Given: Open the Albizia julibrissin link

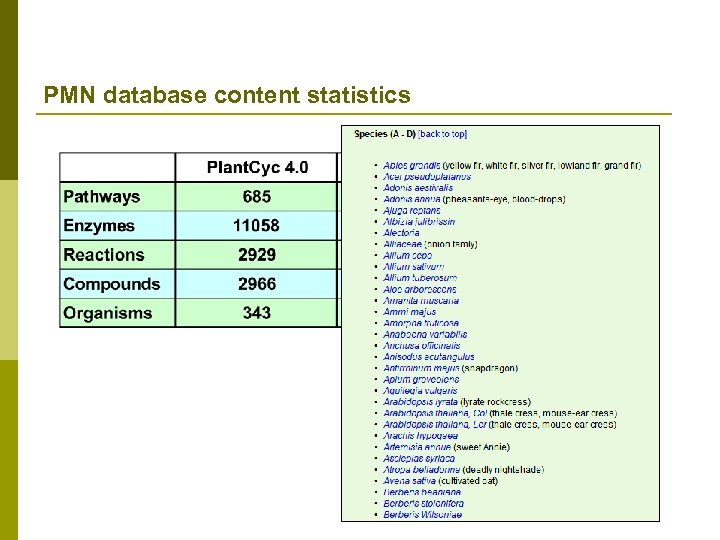Looking at the screenshot, I should 419,222.
